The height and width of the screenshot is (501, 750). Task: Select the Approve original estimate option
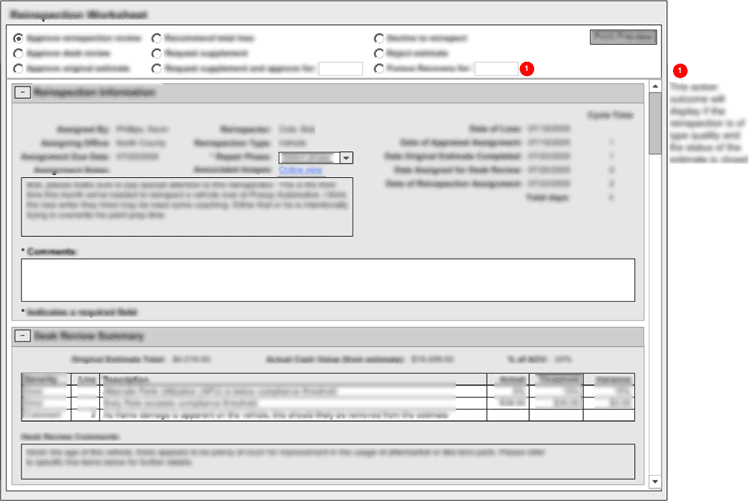[19, 69]
